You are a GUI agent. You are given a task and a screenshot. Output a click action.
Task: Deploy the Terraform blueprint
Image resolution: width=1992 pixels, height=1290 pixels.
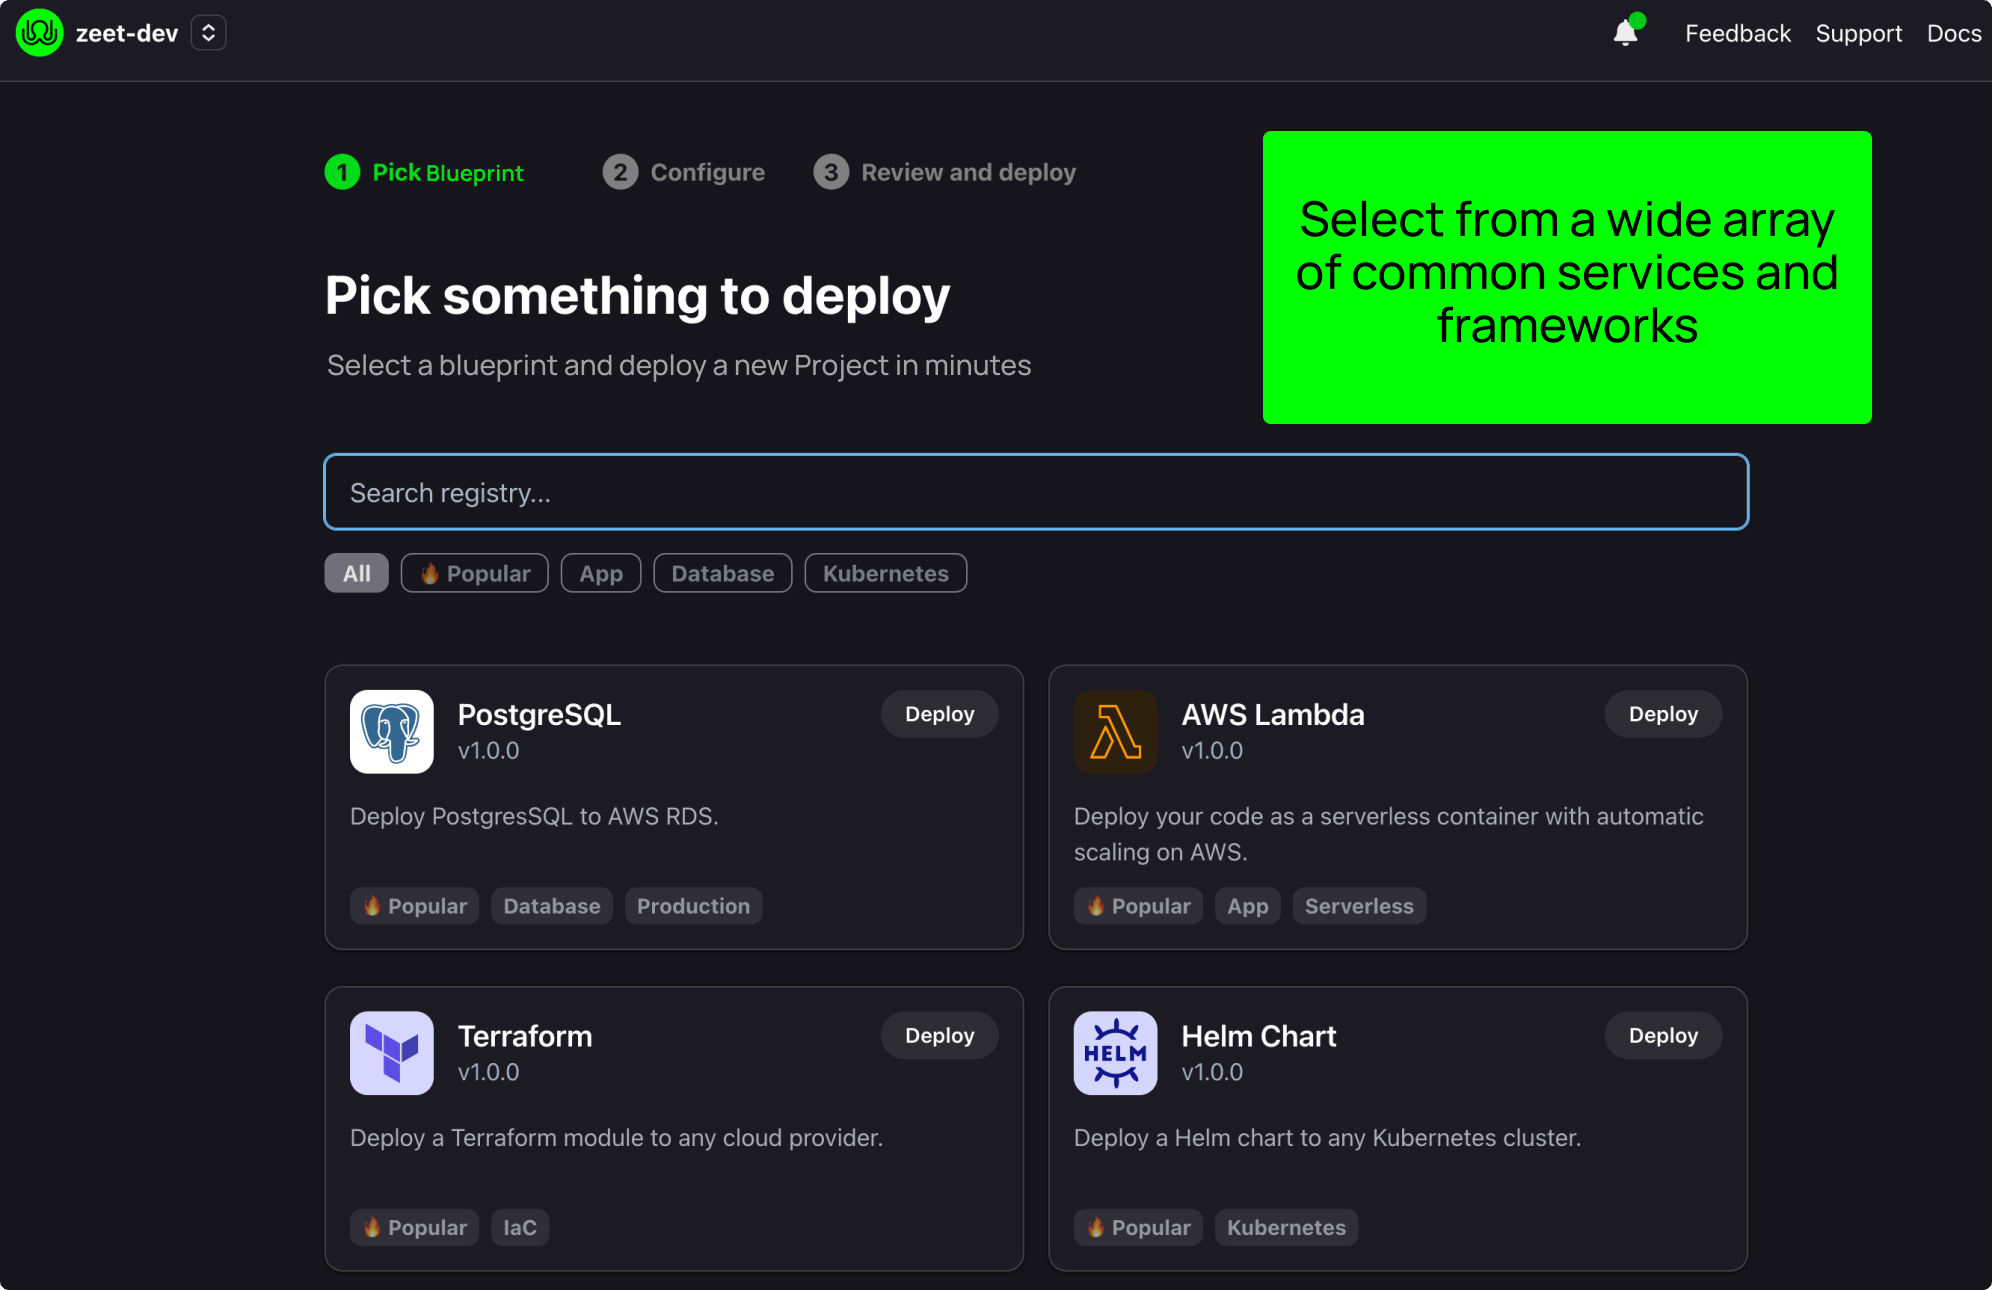940,1035
